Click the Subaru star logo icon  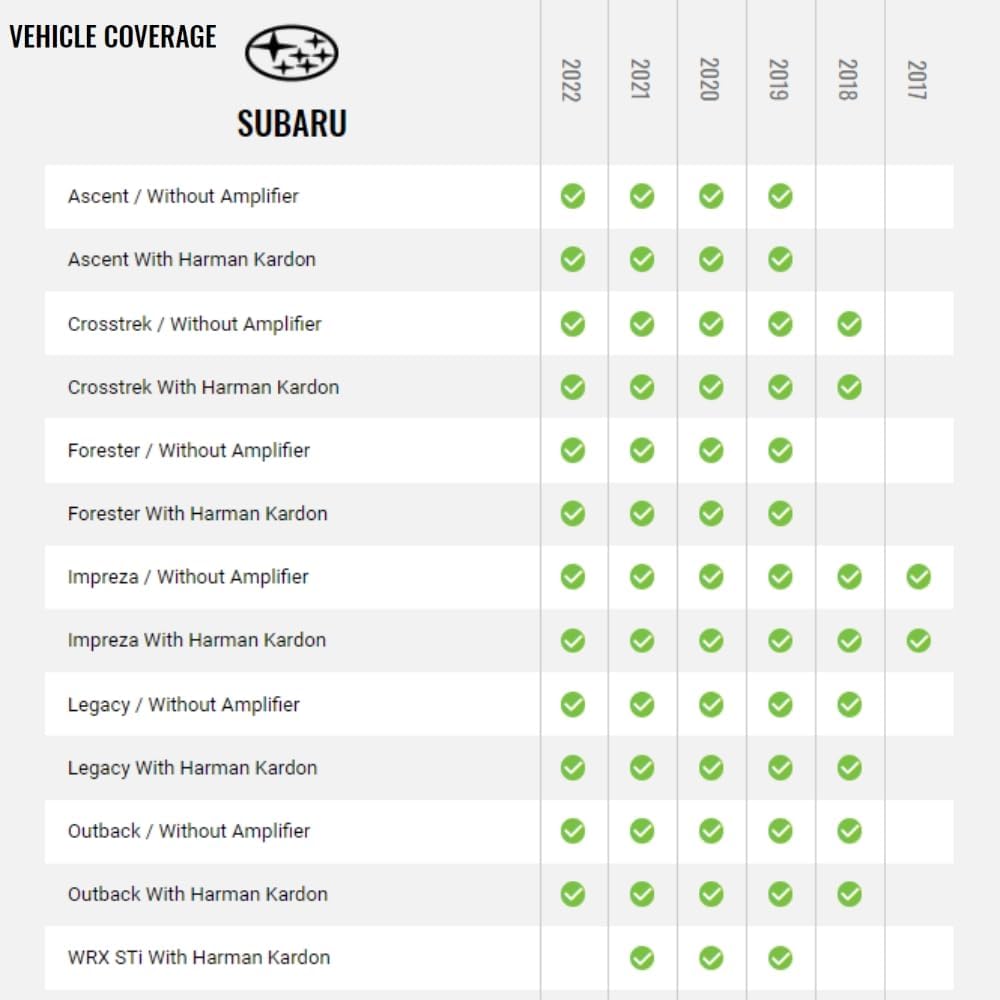click(292, 53)
